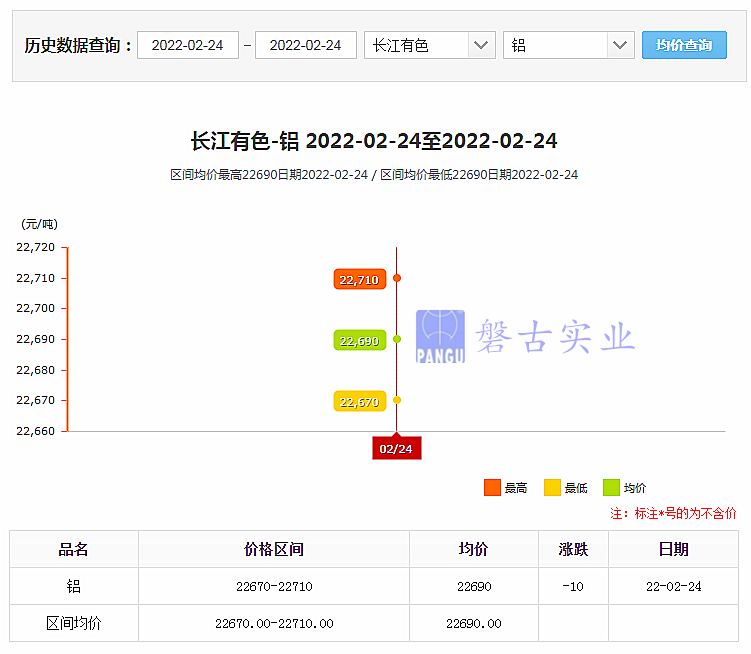The image size is (751, 654).
Task: Click the lowest price point on chart
Action: tap(397, 400)
